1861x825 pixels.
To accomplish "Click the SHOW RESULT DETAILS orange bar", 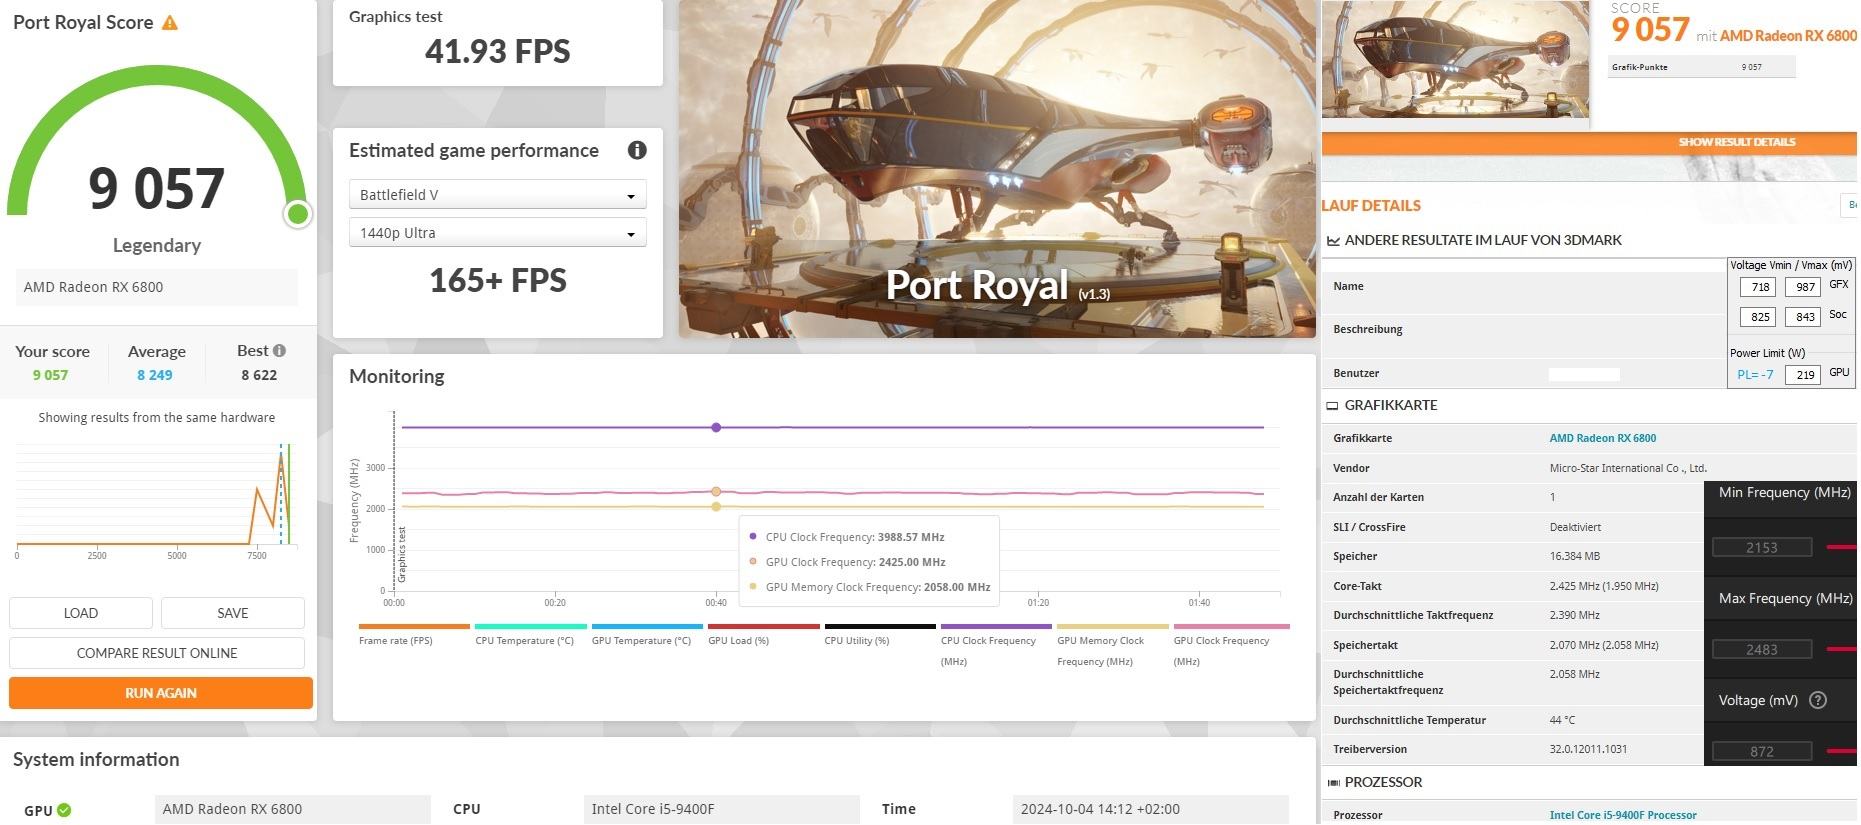I will tap(1589, 142).
